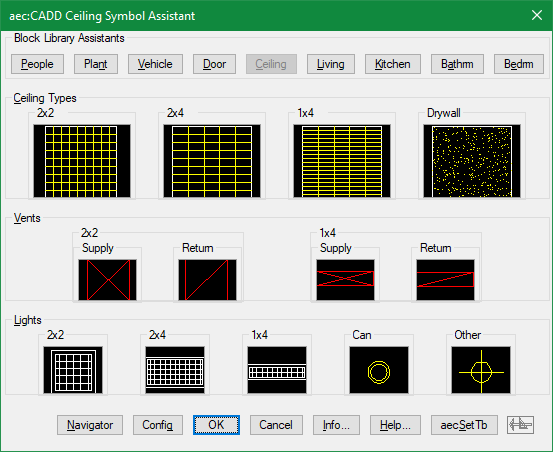Open the Config settings
Image resolution: width=553 pixels, height=452 pixels.
[x=158, y=425]
